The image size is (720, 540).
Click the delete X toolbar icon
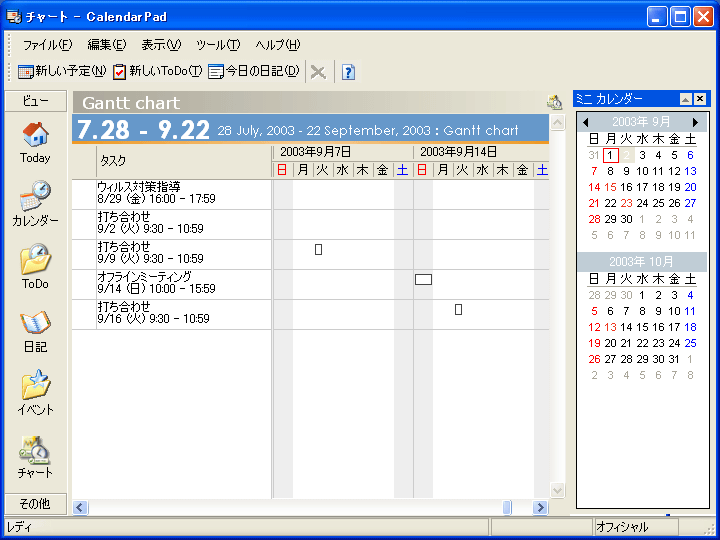pos(318,72)
